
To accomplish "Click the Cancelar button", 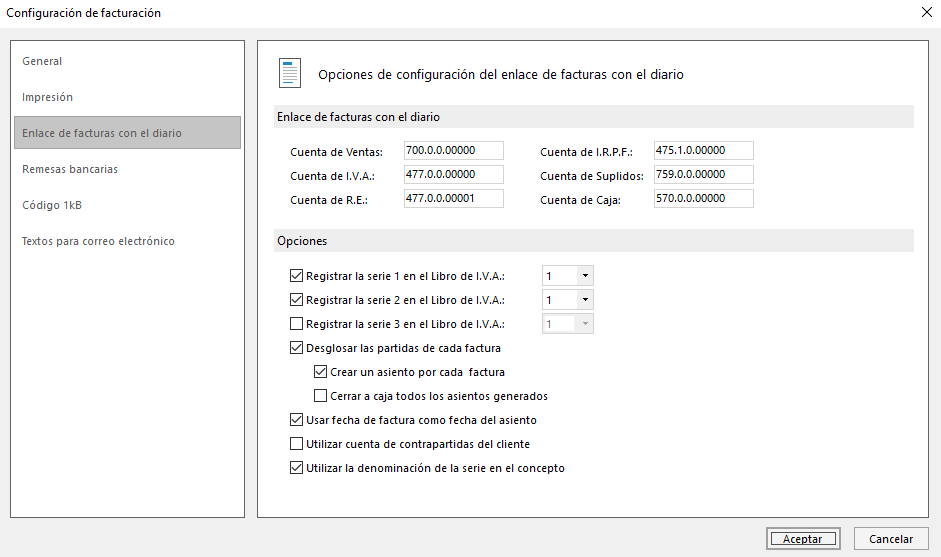I will [891, 539].
